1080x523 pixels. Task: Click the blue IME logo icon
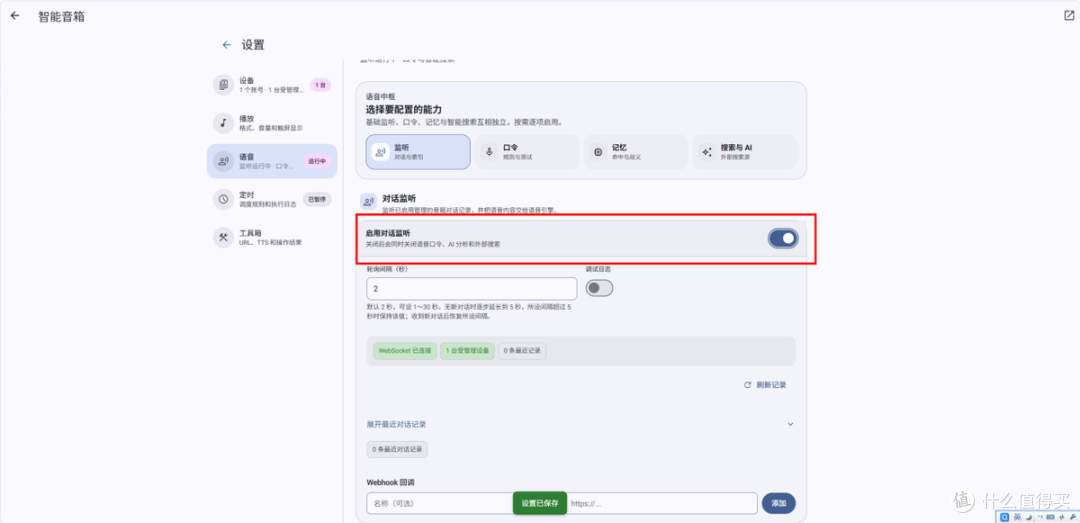click(x=1004, y=517)
